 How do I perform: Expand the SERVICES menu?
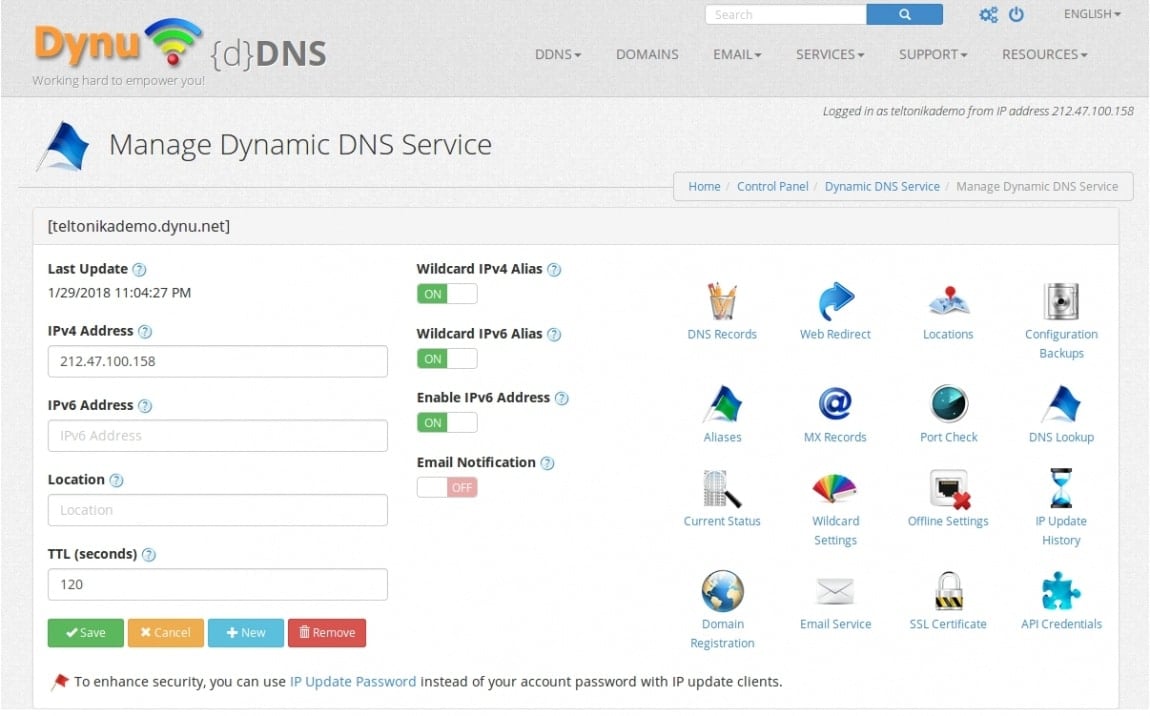(x=830, y=54)
